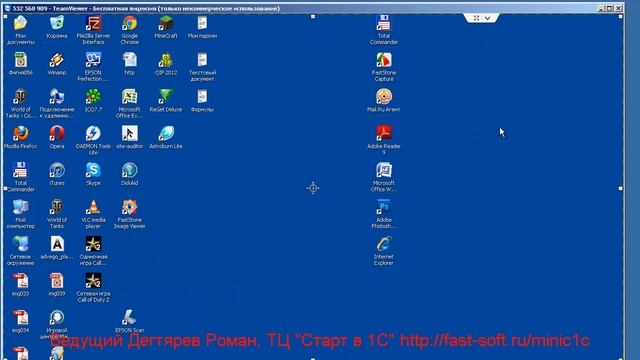Launch the Adobe Photoshop shortcut
The image size is (640, 360).
tap(384, 207)
